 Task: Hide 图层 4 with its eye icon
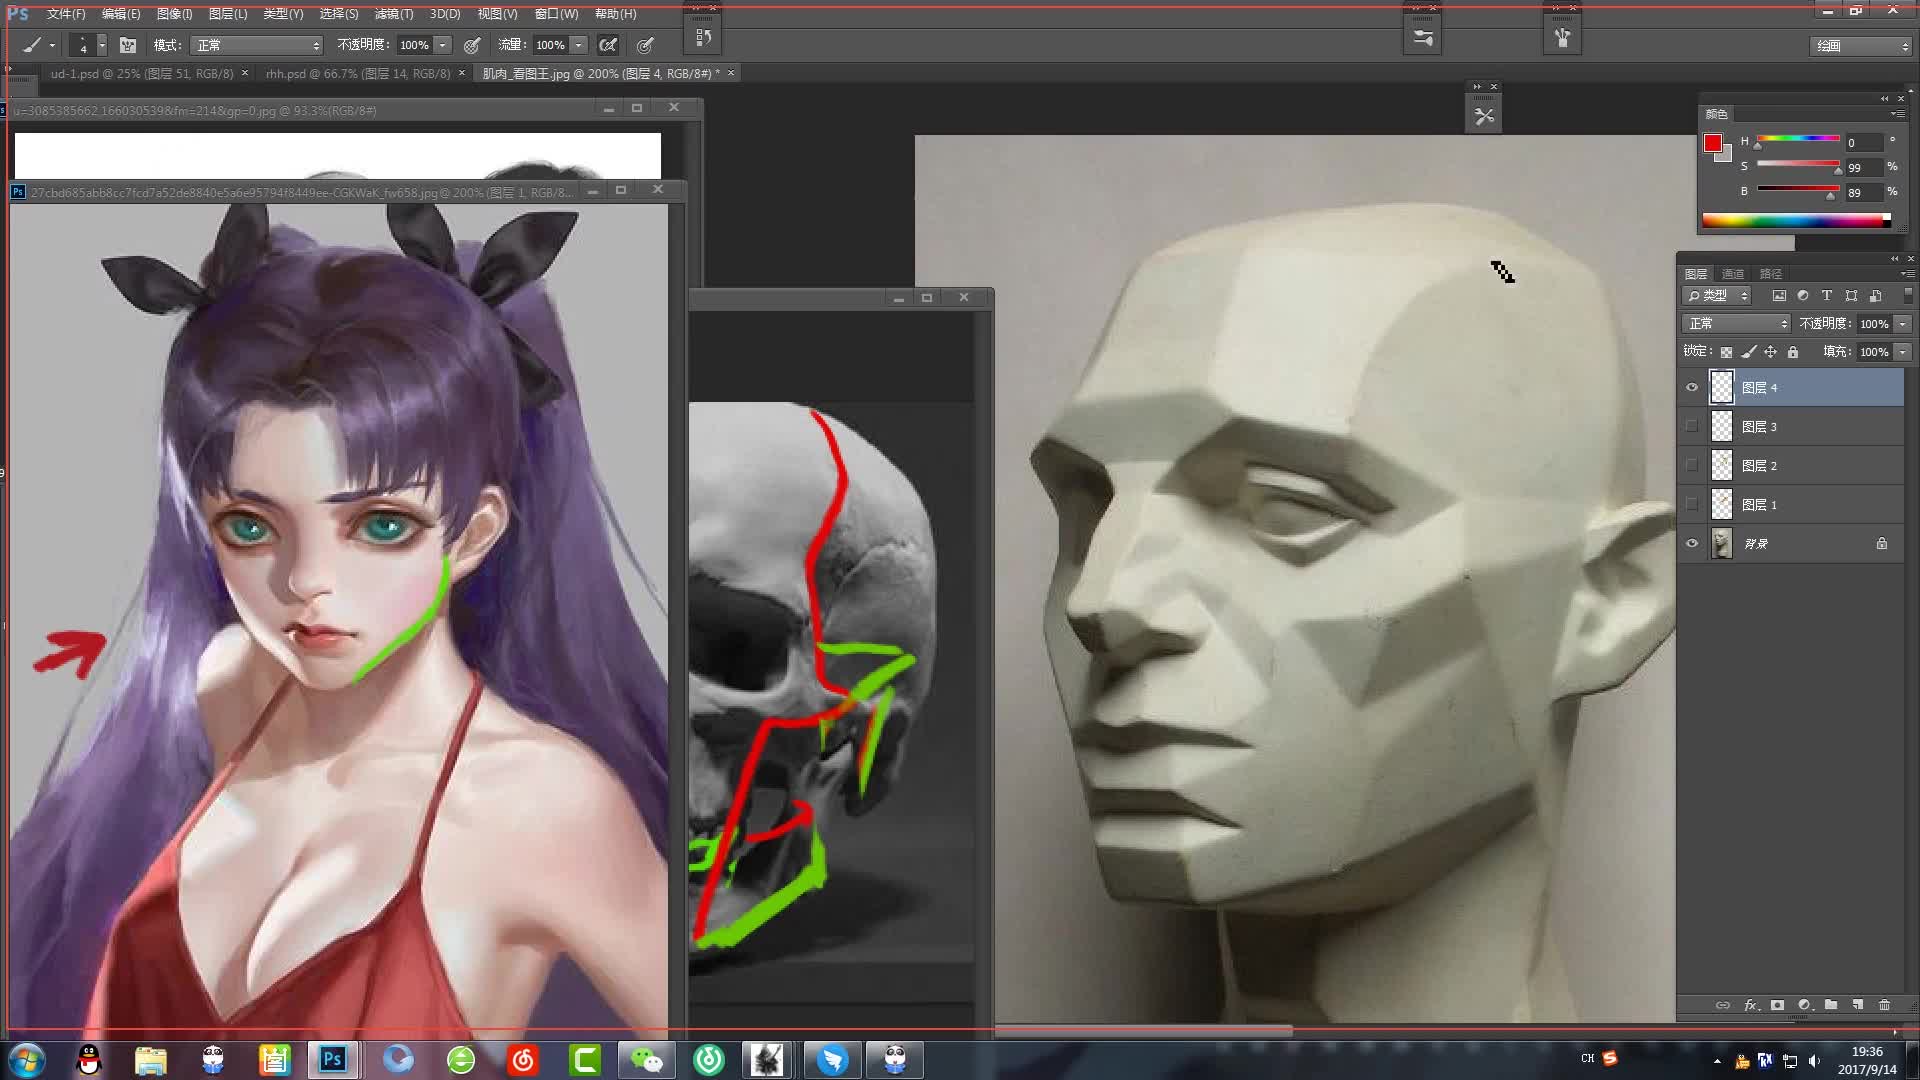tap(1692, 388)
